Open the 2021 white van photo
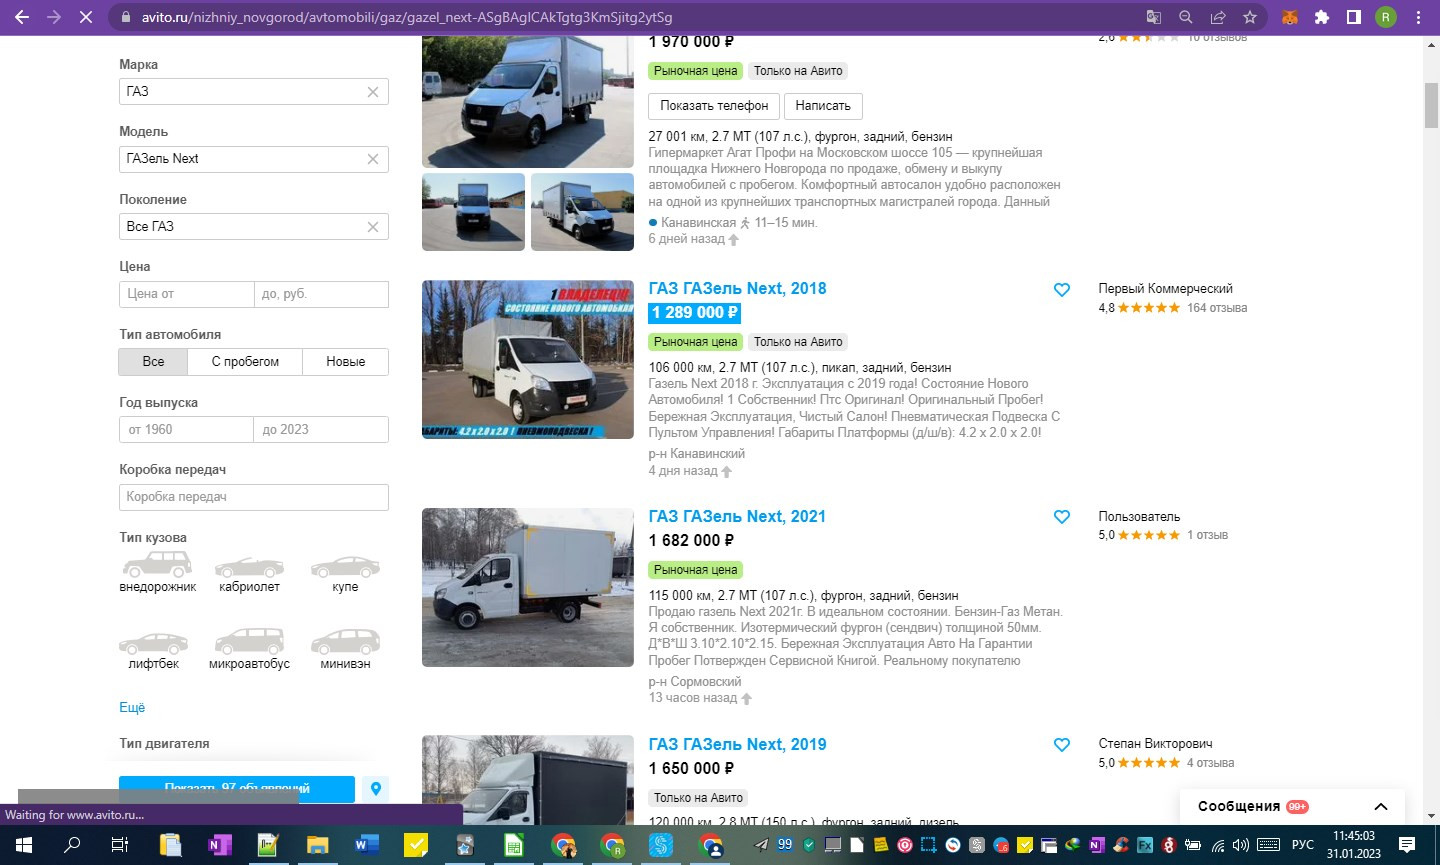Image resolution: width=1440 pixels, height=865 pixels. pos(528,588)
